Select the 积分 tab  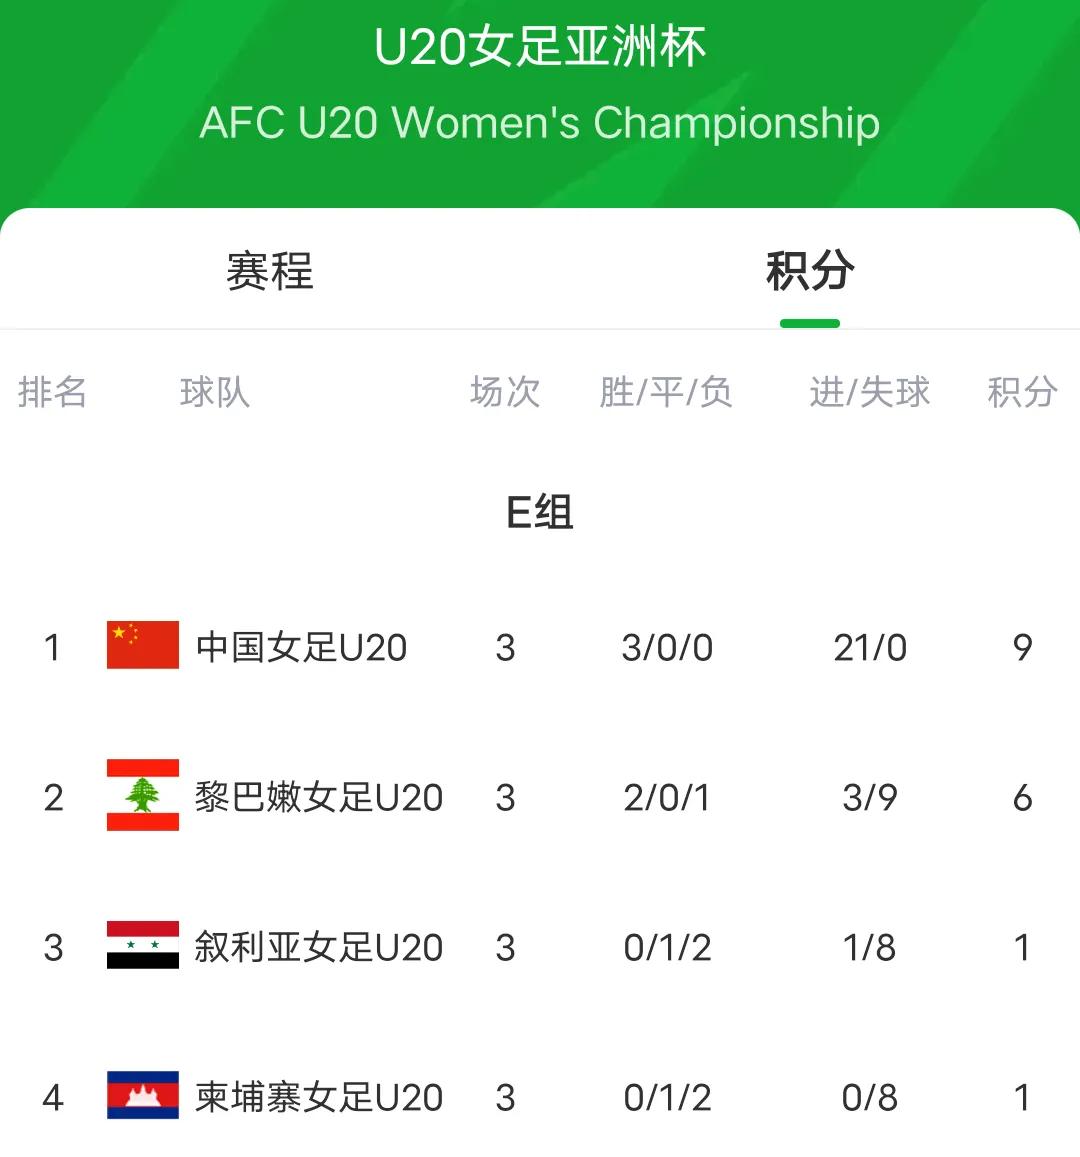pos(810,271)
